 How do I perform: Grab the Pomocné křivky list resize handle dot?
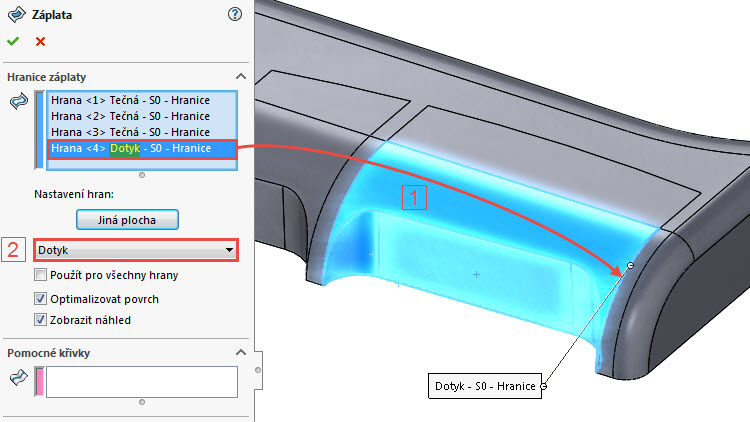pos(142,402)
